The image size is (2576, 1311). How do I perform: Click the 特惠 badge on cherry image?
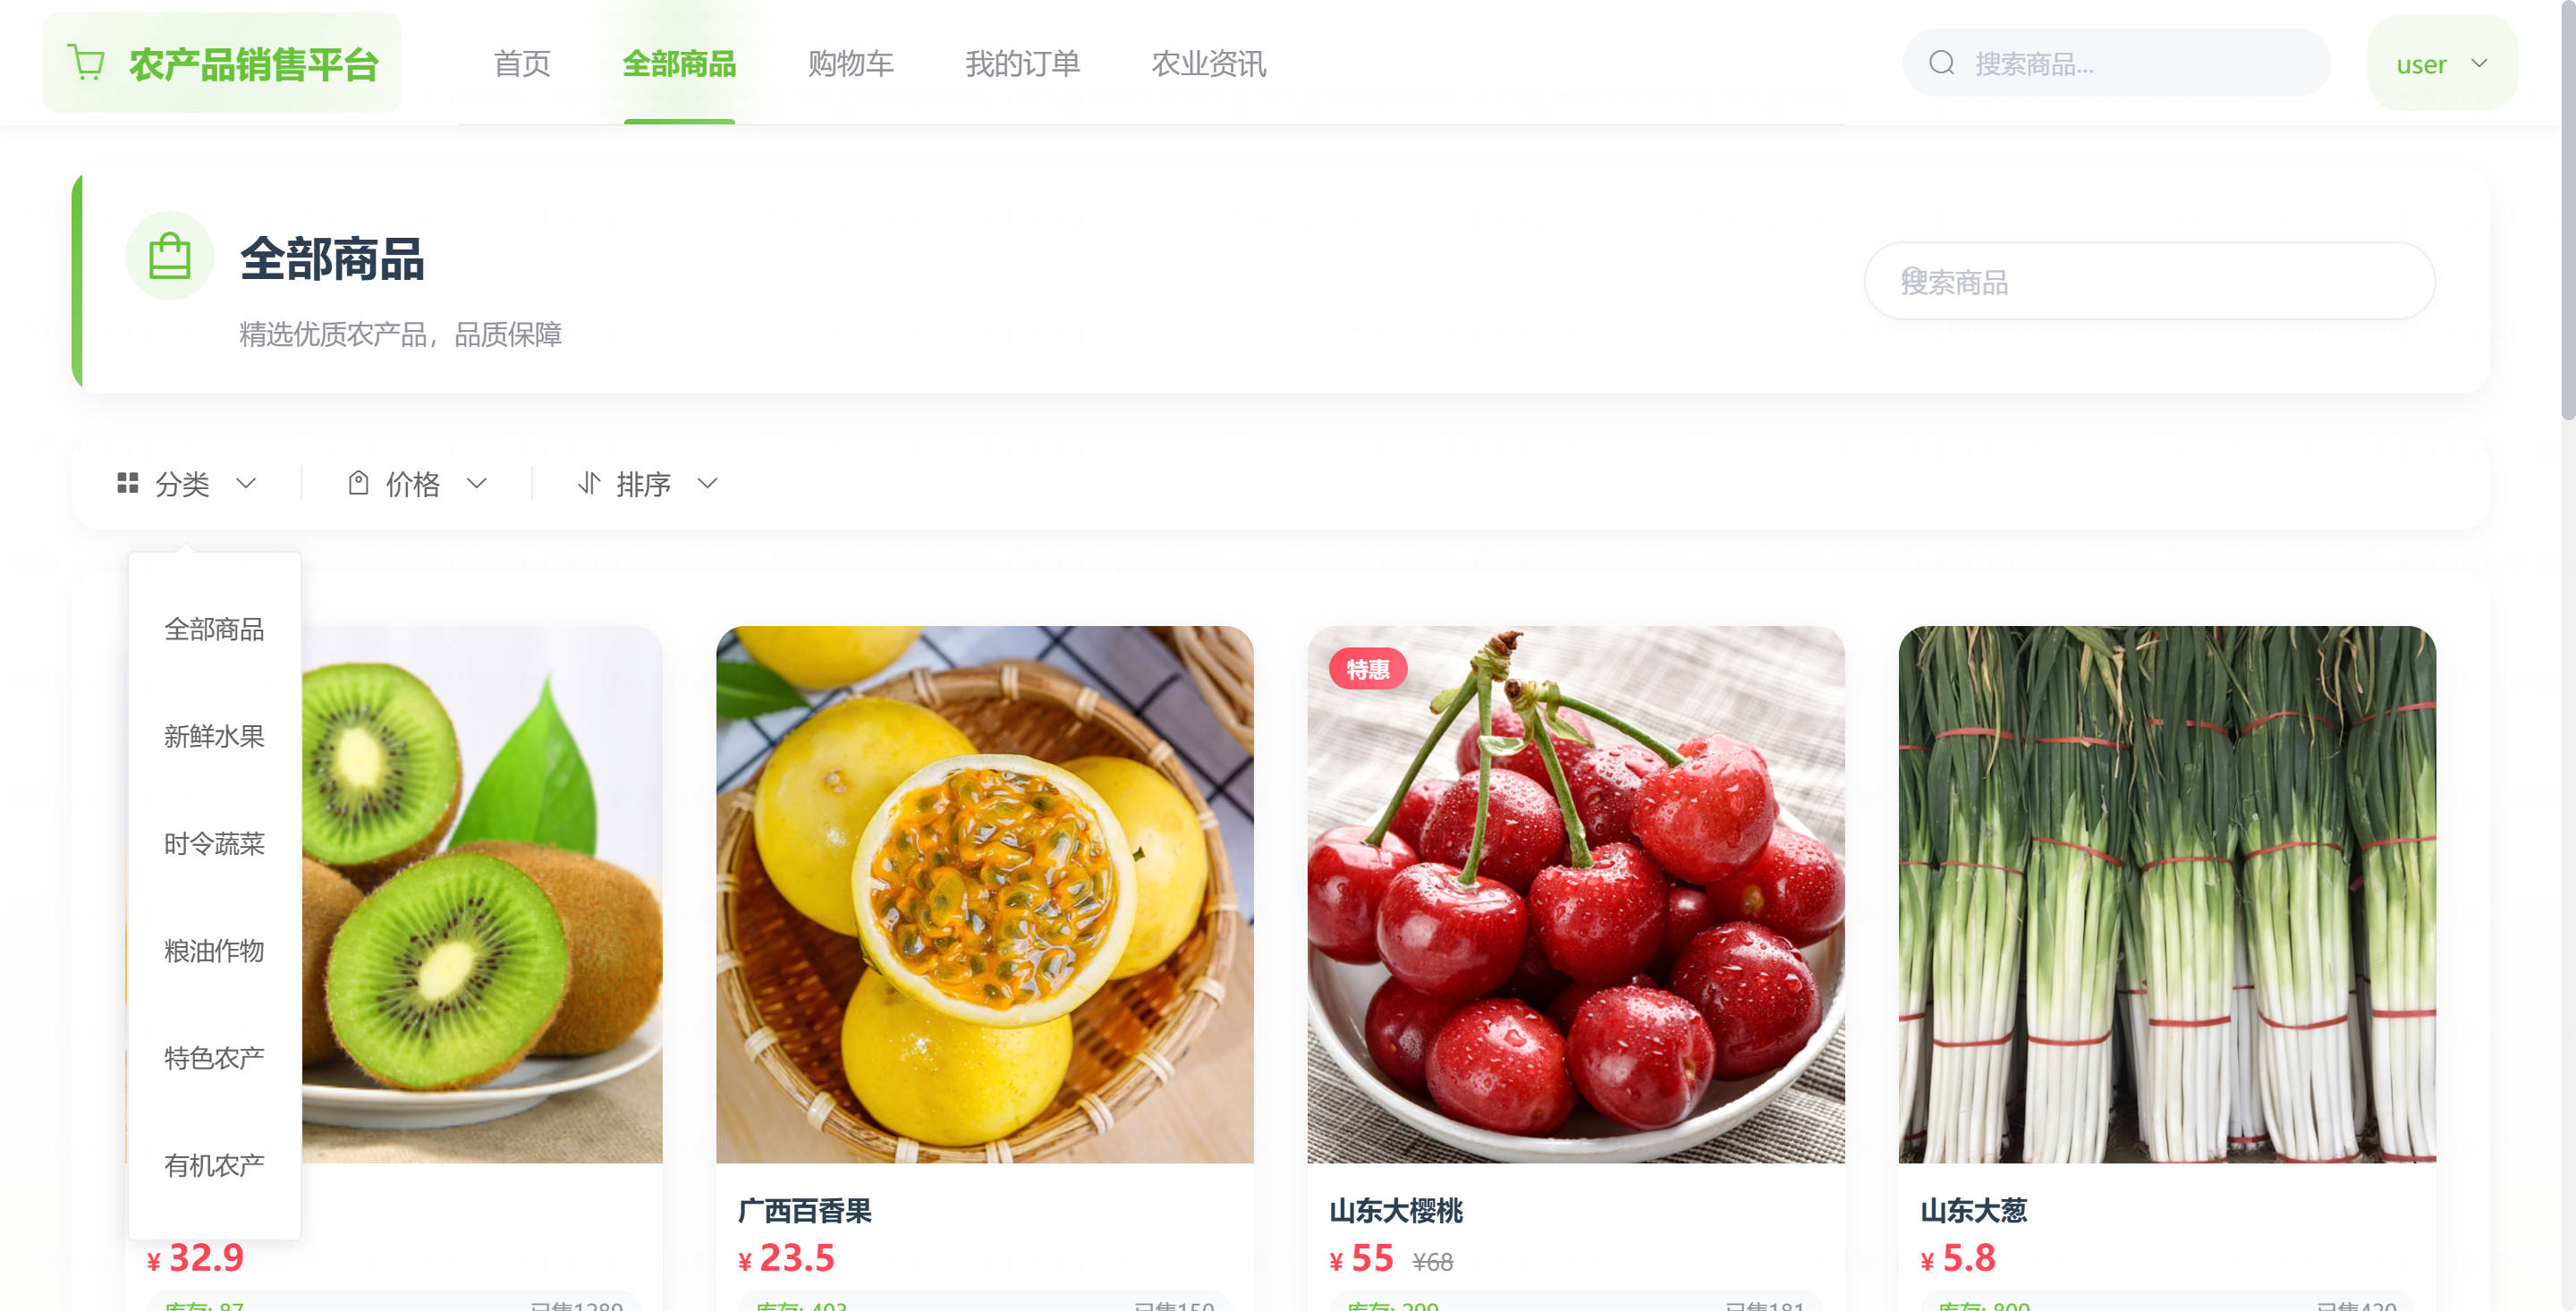pyautogui.click(x=1367, y=669)
